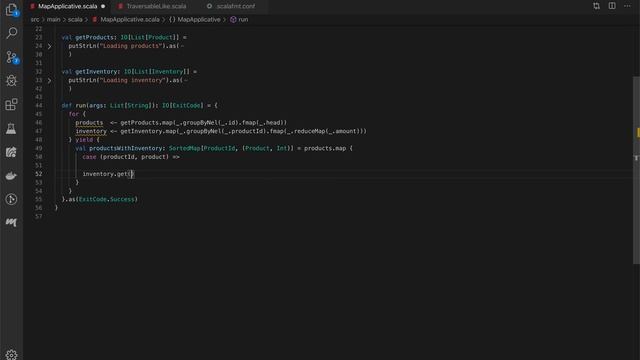Click 'yield' keyword on line 48
This screenshot has width=640, height=360.
point(84,140)
